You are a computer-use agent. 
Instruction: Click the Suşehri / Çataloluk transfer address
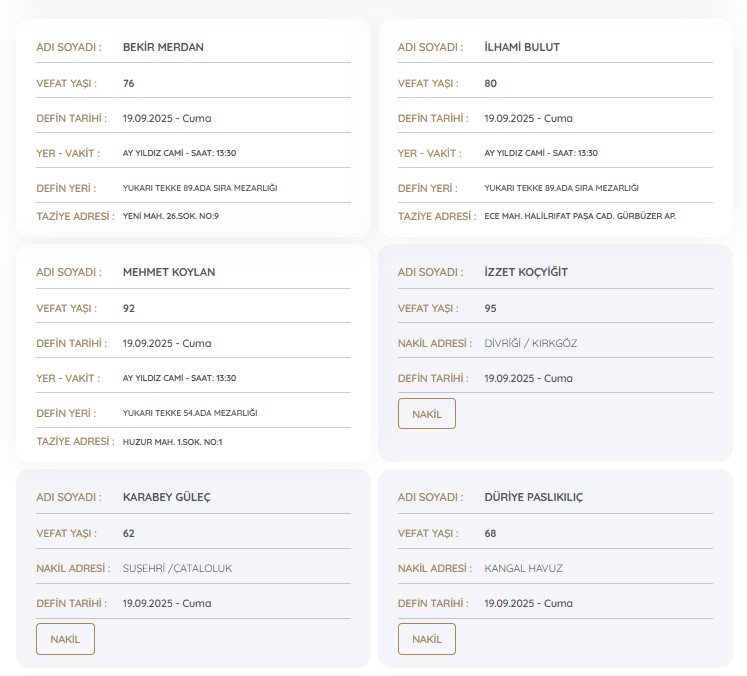coord(175,568)
